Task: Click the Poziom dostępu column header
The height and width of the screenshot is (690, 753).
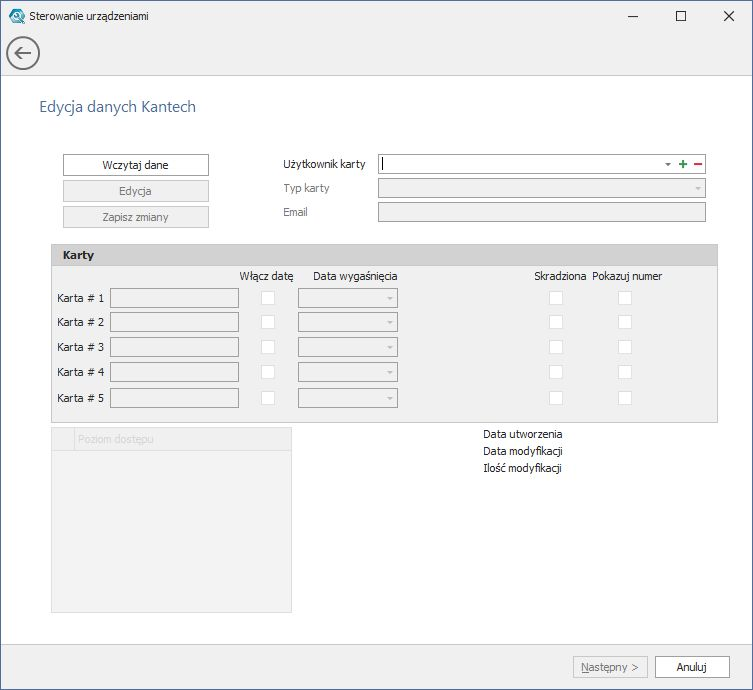Action: pos(182,439)
